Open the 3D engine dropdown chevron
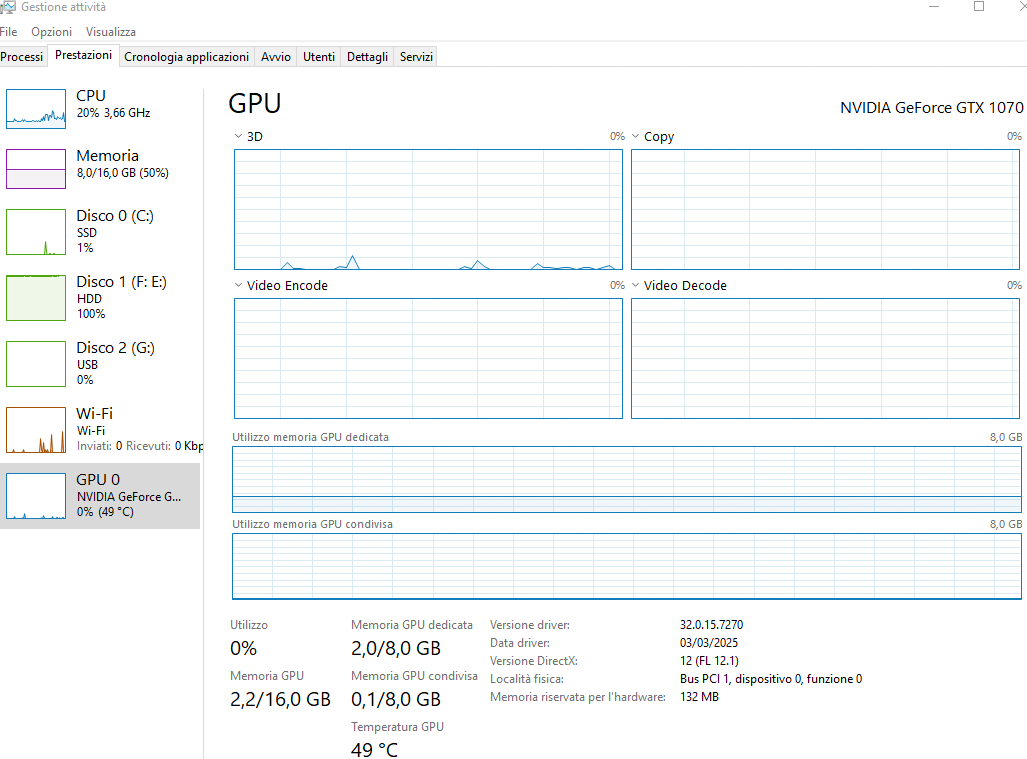 (x=238, y=136)
